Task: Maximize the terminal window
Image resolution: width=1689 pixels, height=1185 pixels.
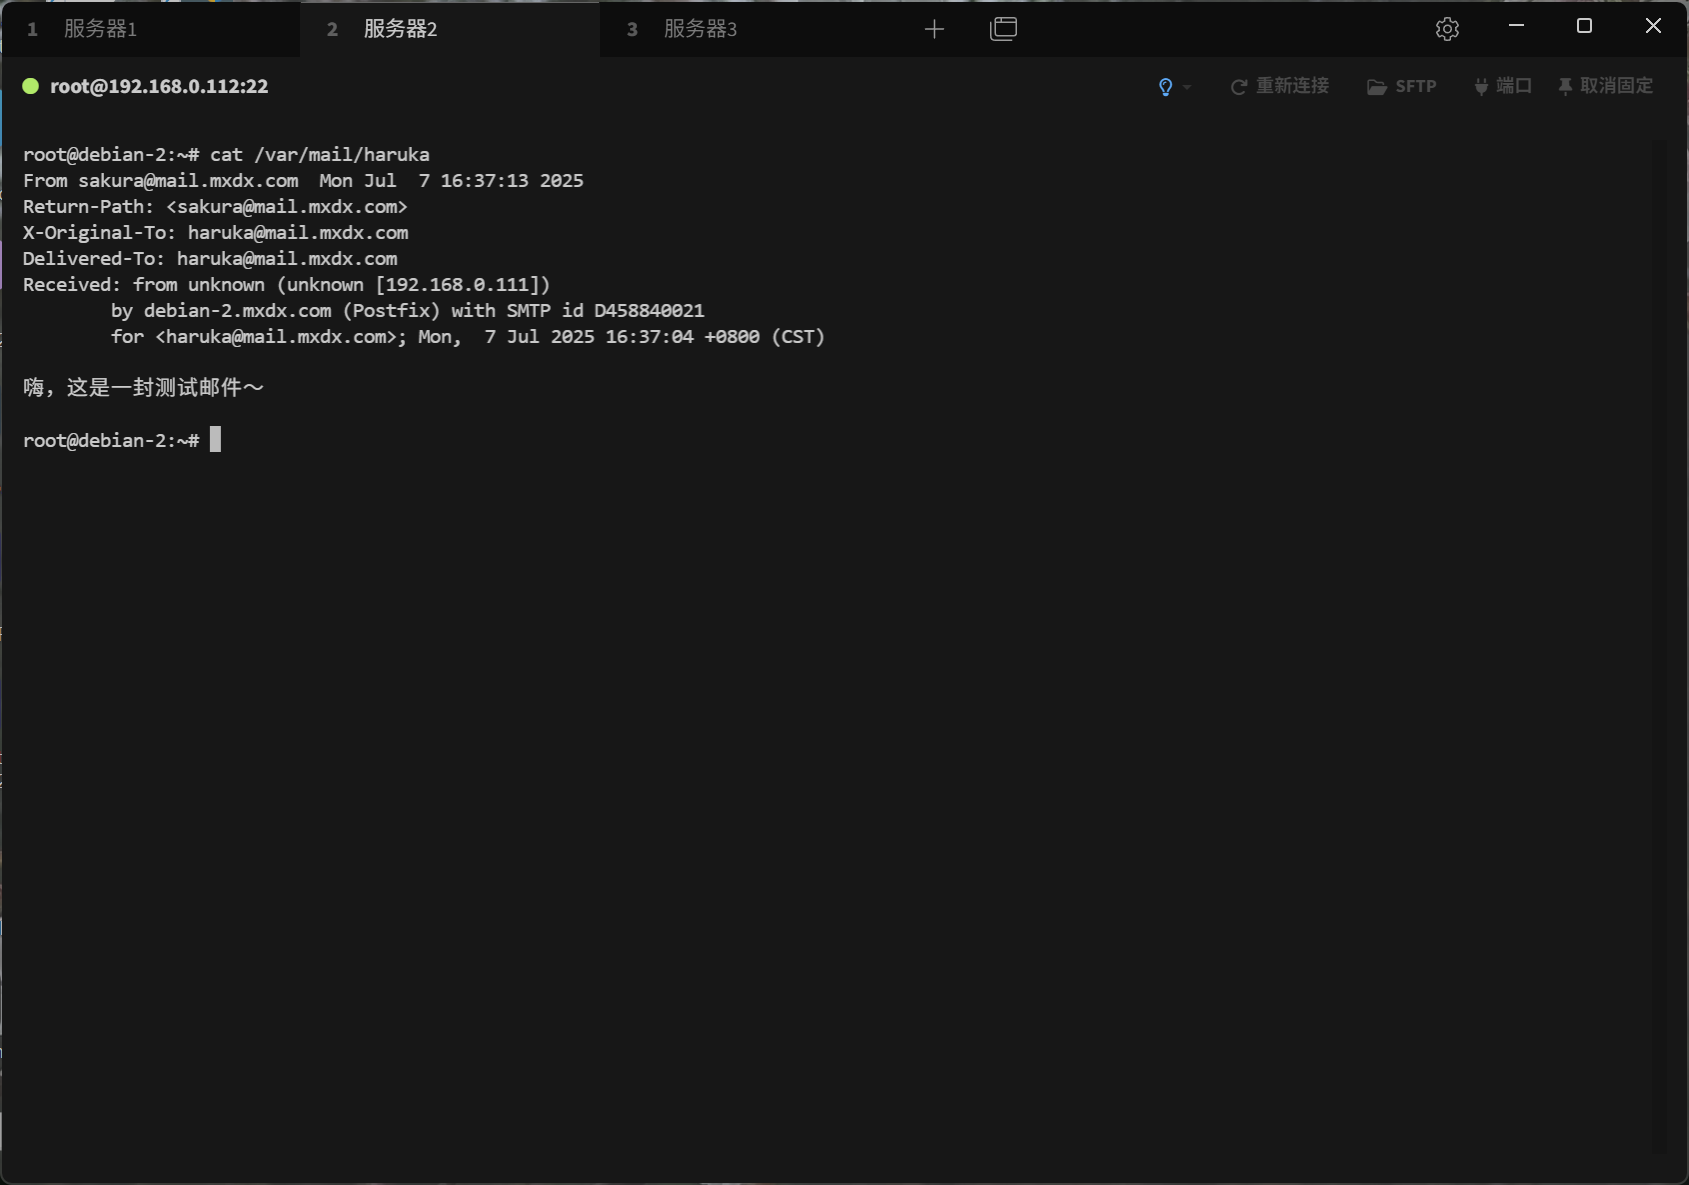Action: (1584, 27)
